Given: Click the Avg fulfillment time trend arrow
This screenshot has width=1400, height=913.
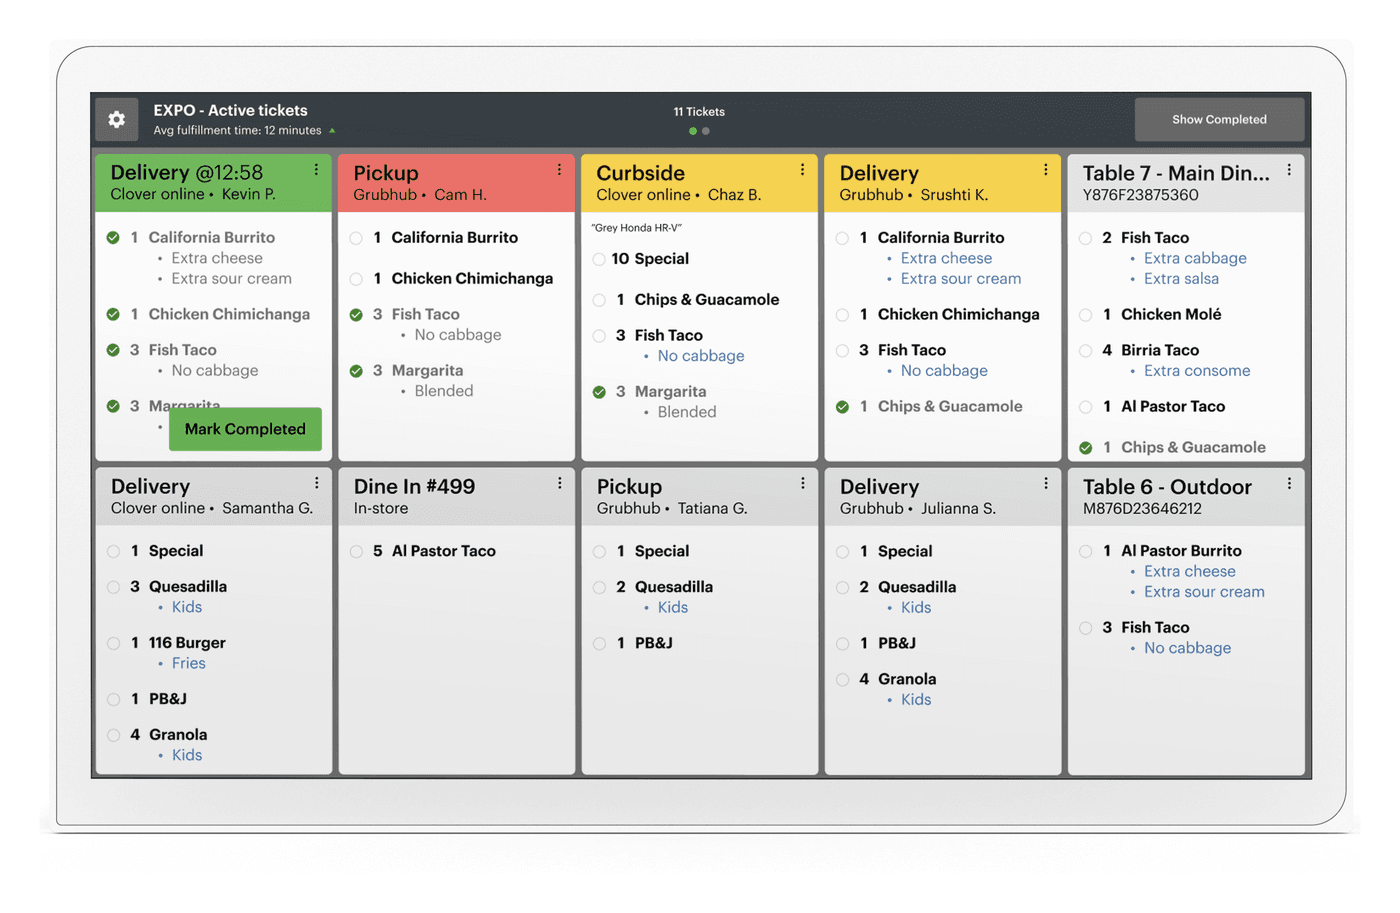Looking at the screenshot, I should pos(332,130).
